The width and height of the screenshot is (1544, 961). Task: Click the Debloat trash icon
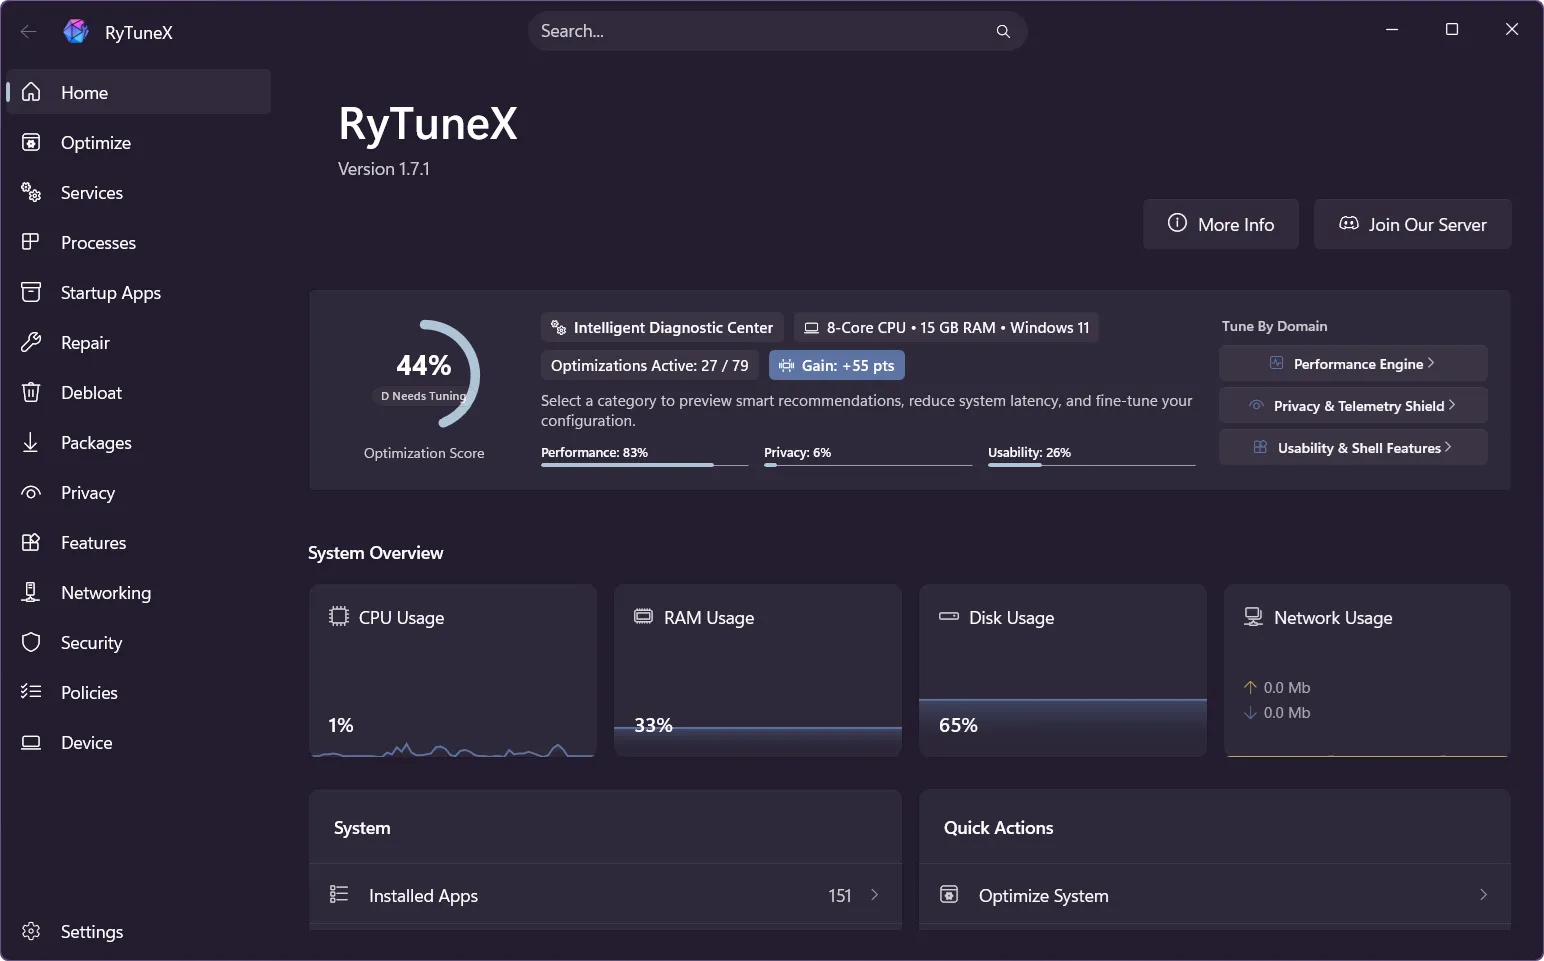tap(31, 392)
